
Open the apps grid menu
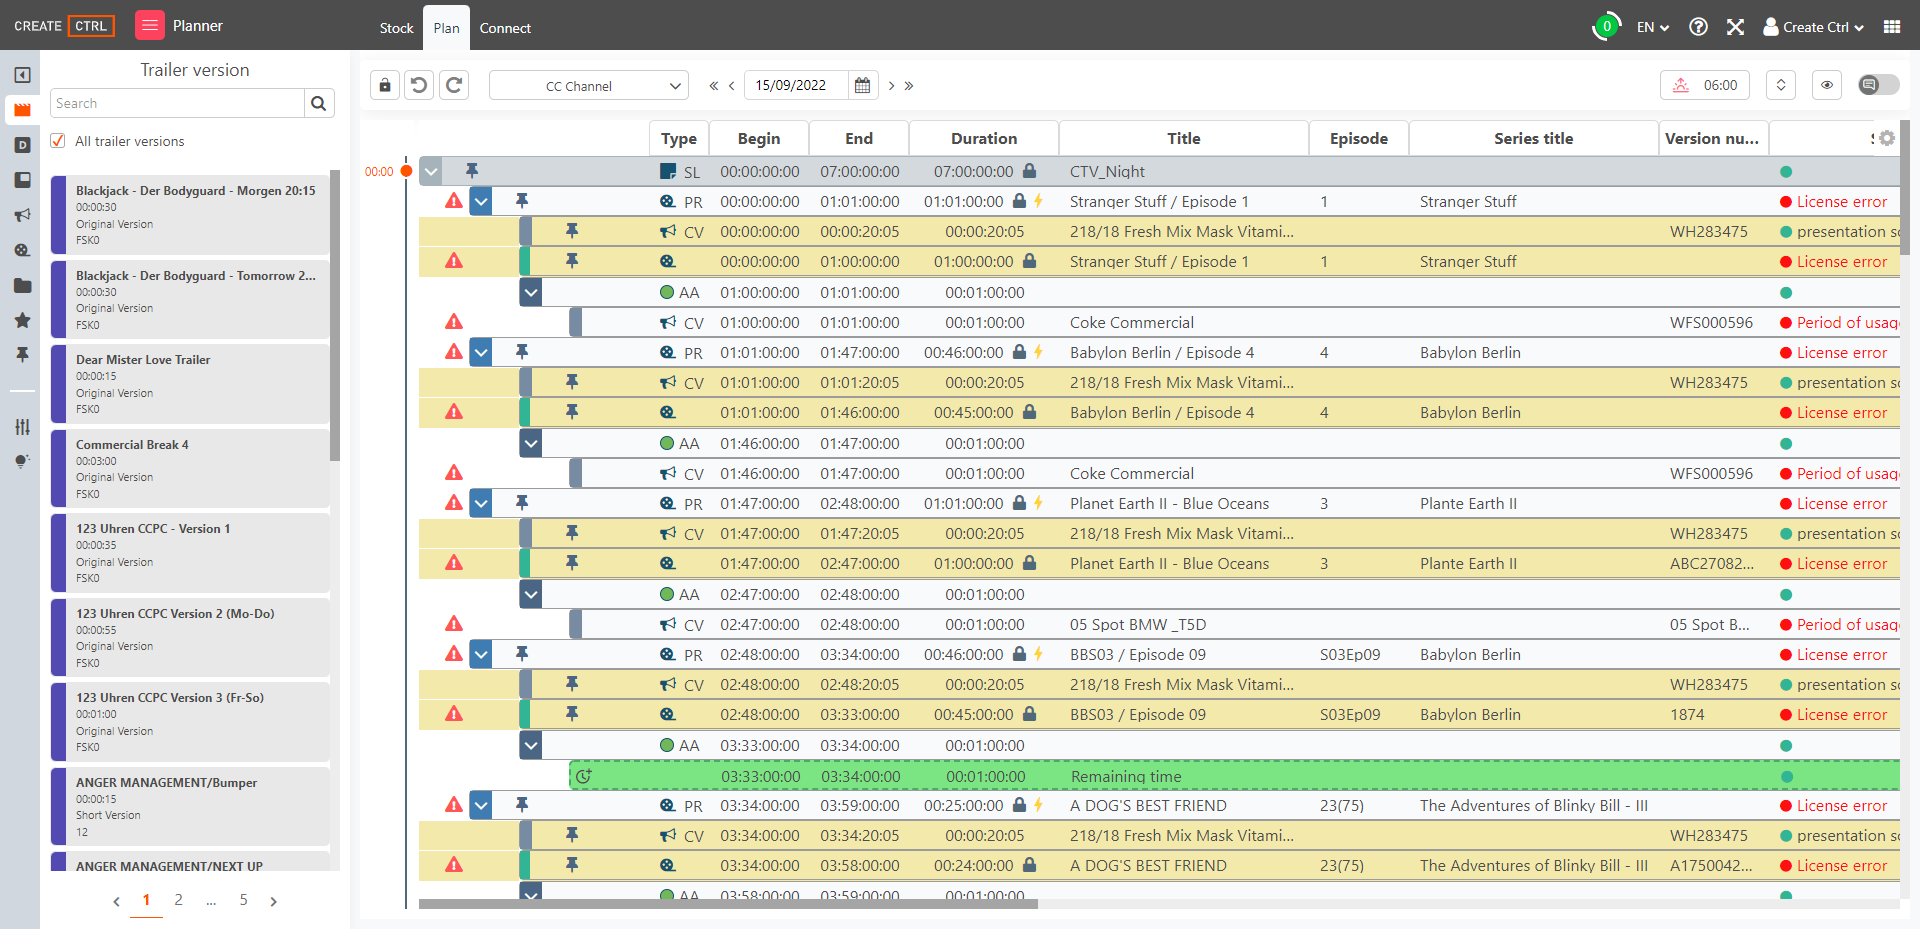(x=1892, y=27)
